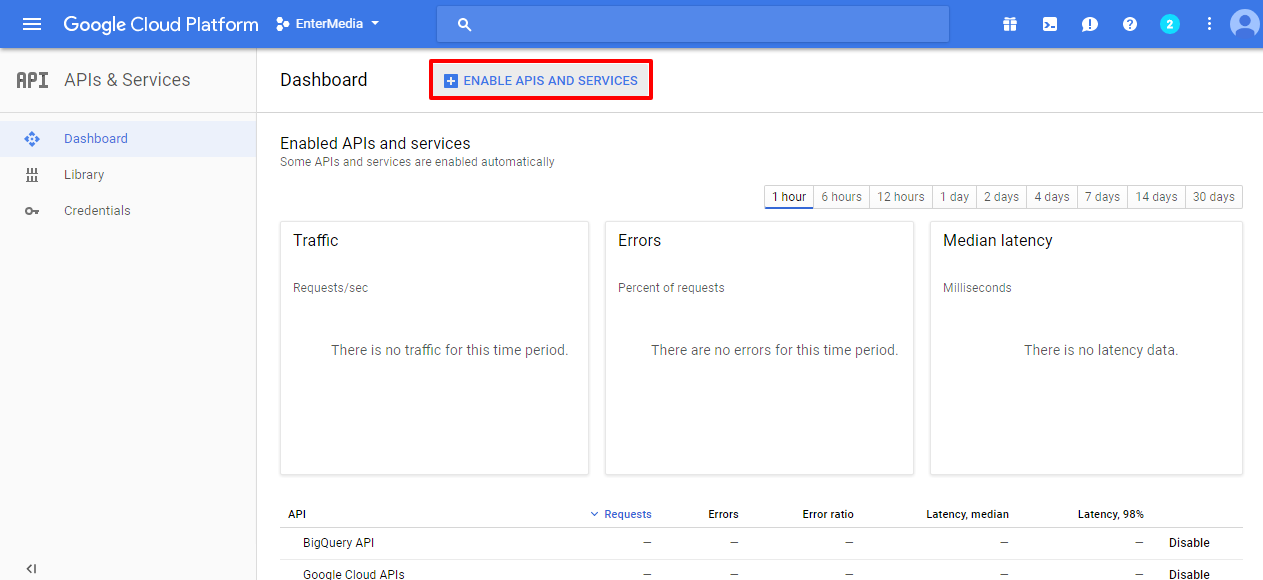1263x580 pixels.
Task: Show notifications badge with count 2
Action: [x=1170, y=24]
